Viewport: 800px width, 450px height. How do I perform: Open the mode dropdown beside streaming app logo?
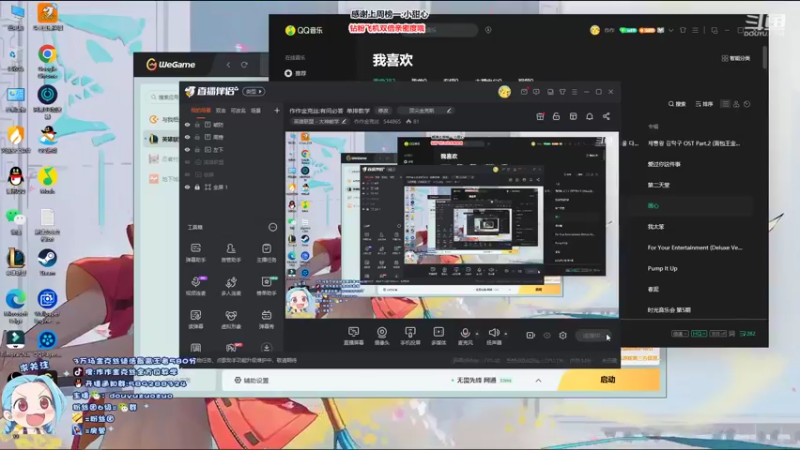[x=254, y=91]
